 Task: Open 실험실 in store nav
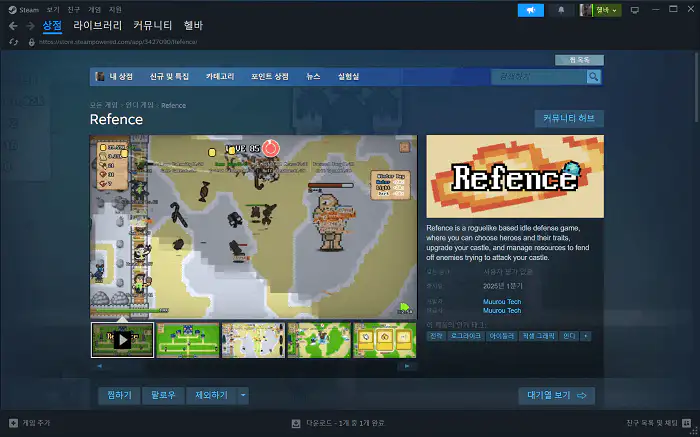(348, 77)
